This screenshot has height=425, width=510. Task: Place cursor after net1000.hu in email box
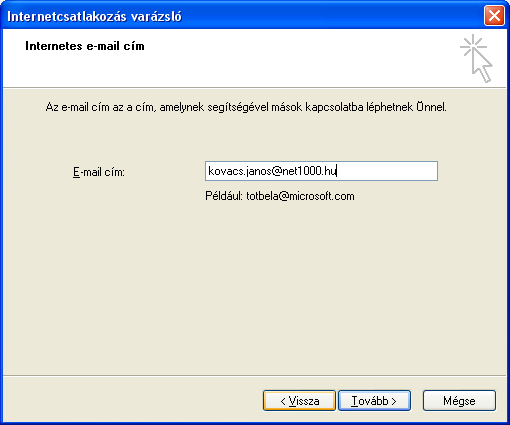pyautogui.click(x=337, y=171)
